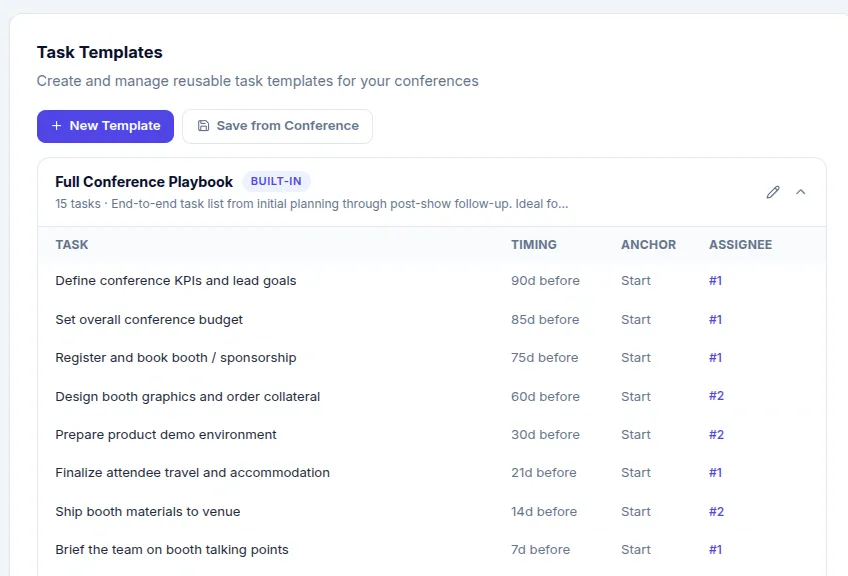Click assignee #2 on Ship booth materials row
This screenshot has height=576, width=848.
716,511
